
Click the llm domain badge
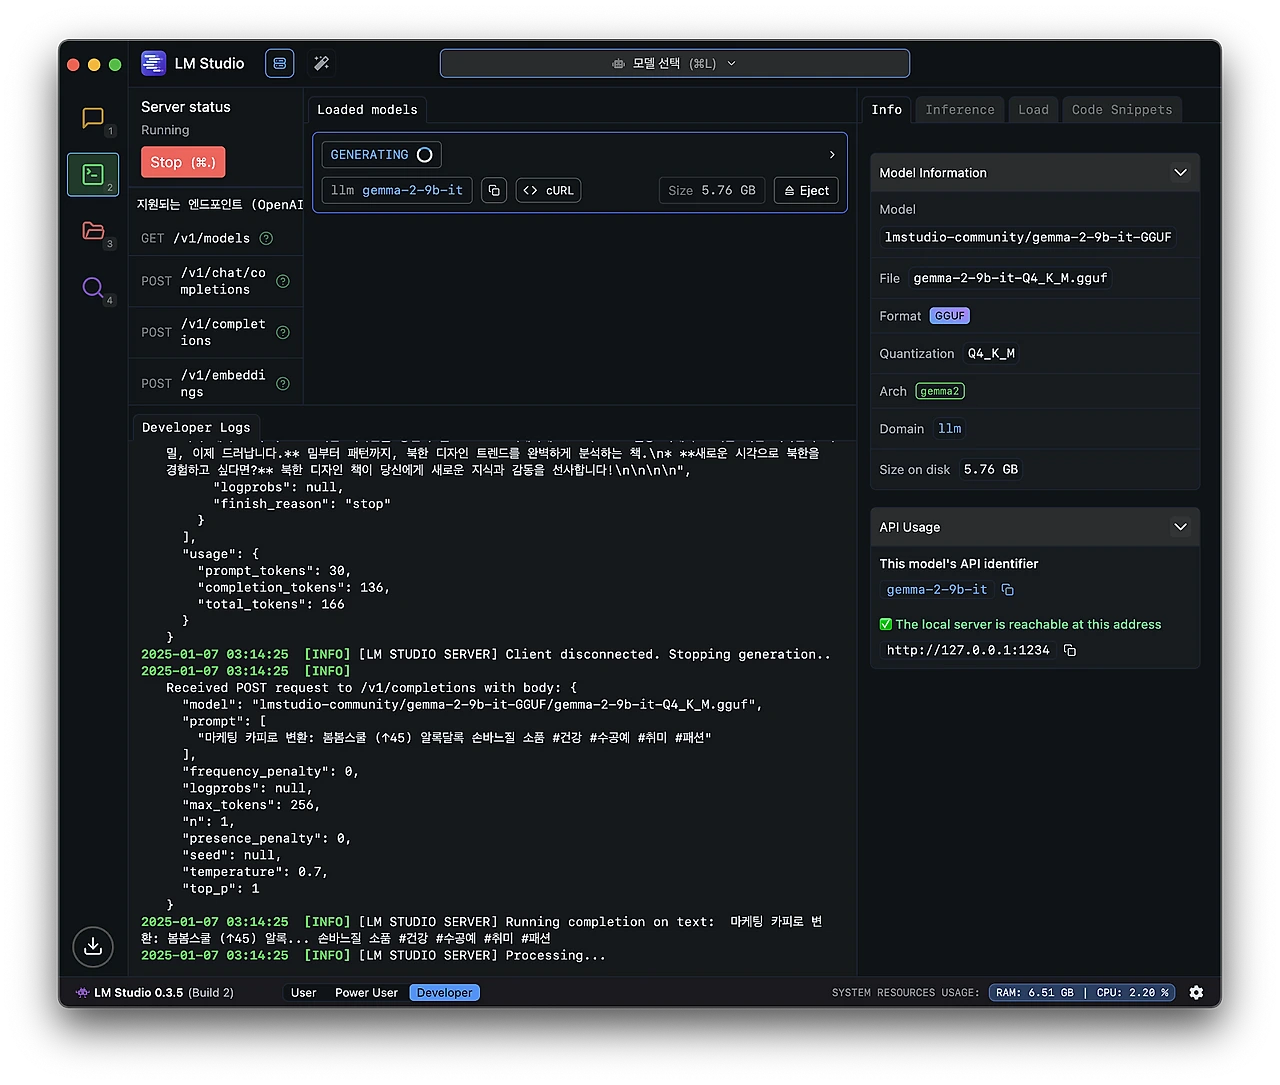click(950, 429)
